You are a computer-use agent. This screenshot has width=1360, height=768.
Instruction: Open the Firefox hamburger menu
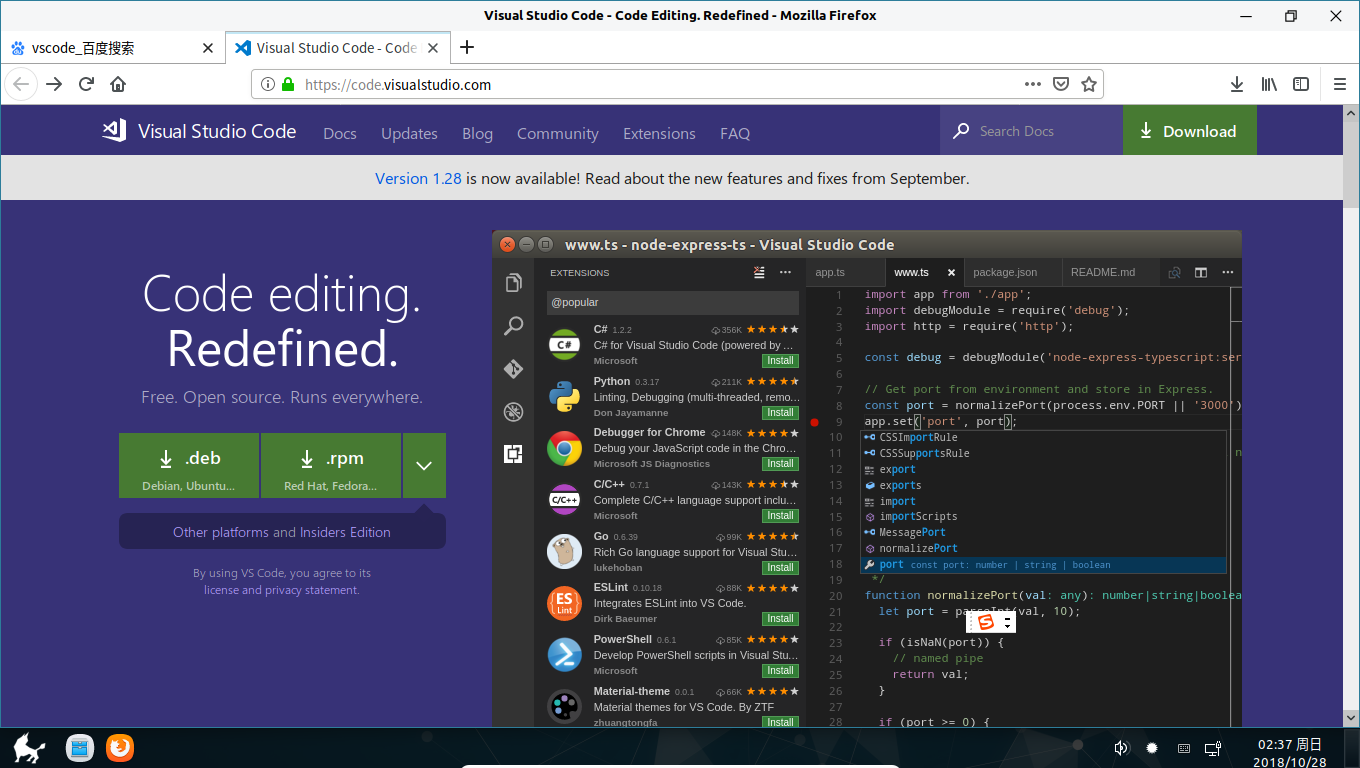(x=1340, y=85)
